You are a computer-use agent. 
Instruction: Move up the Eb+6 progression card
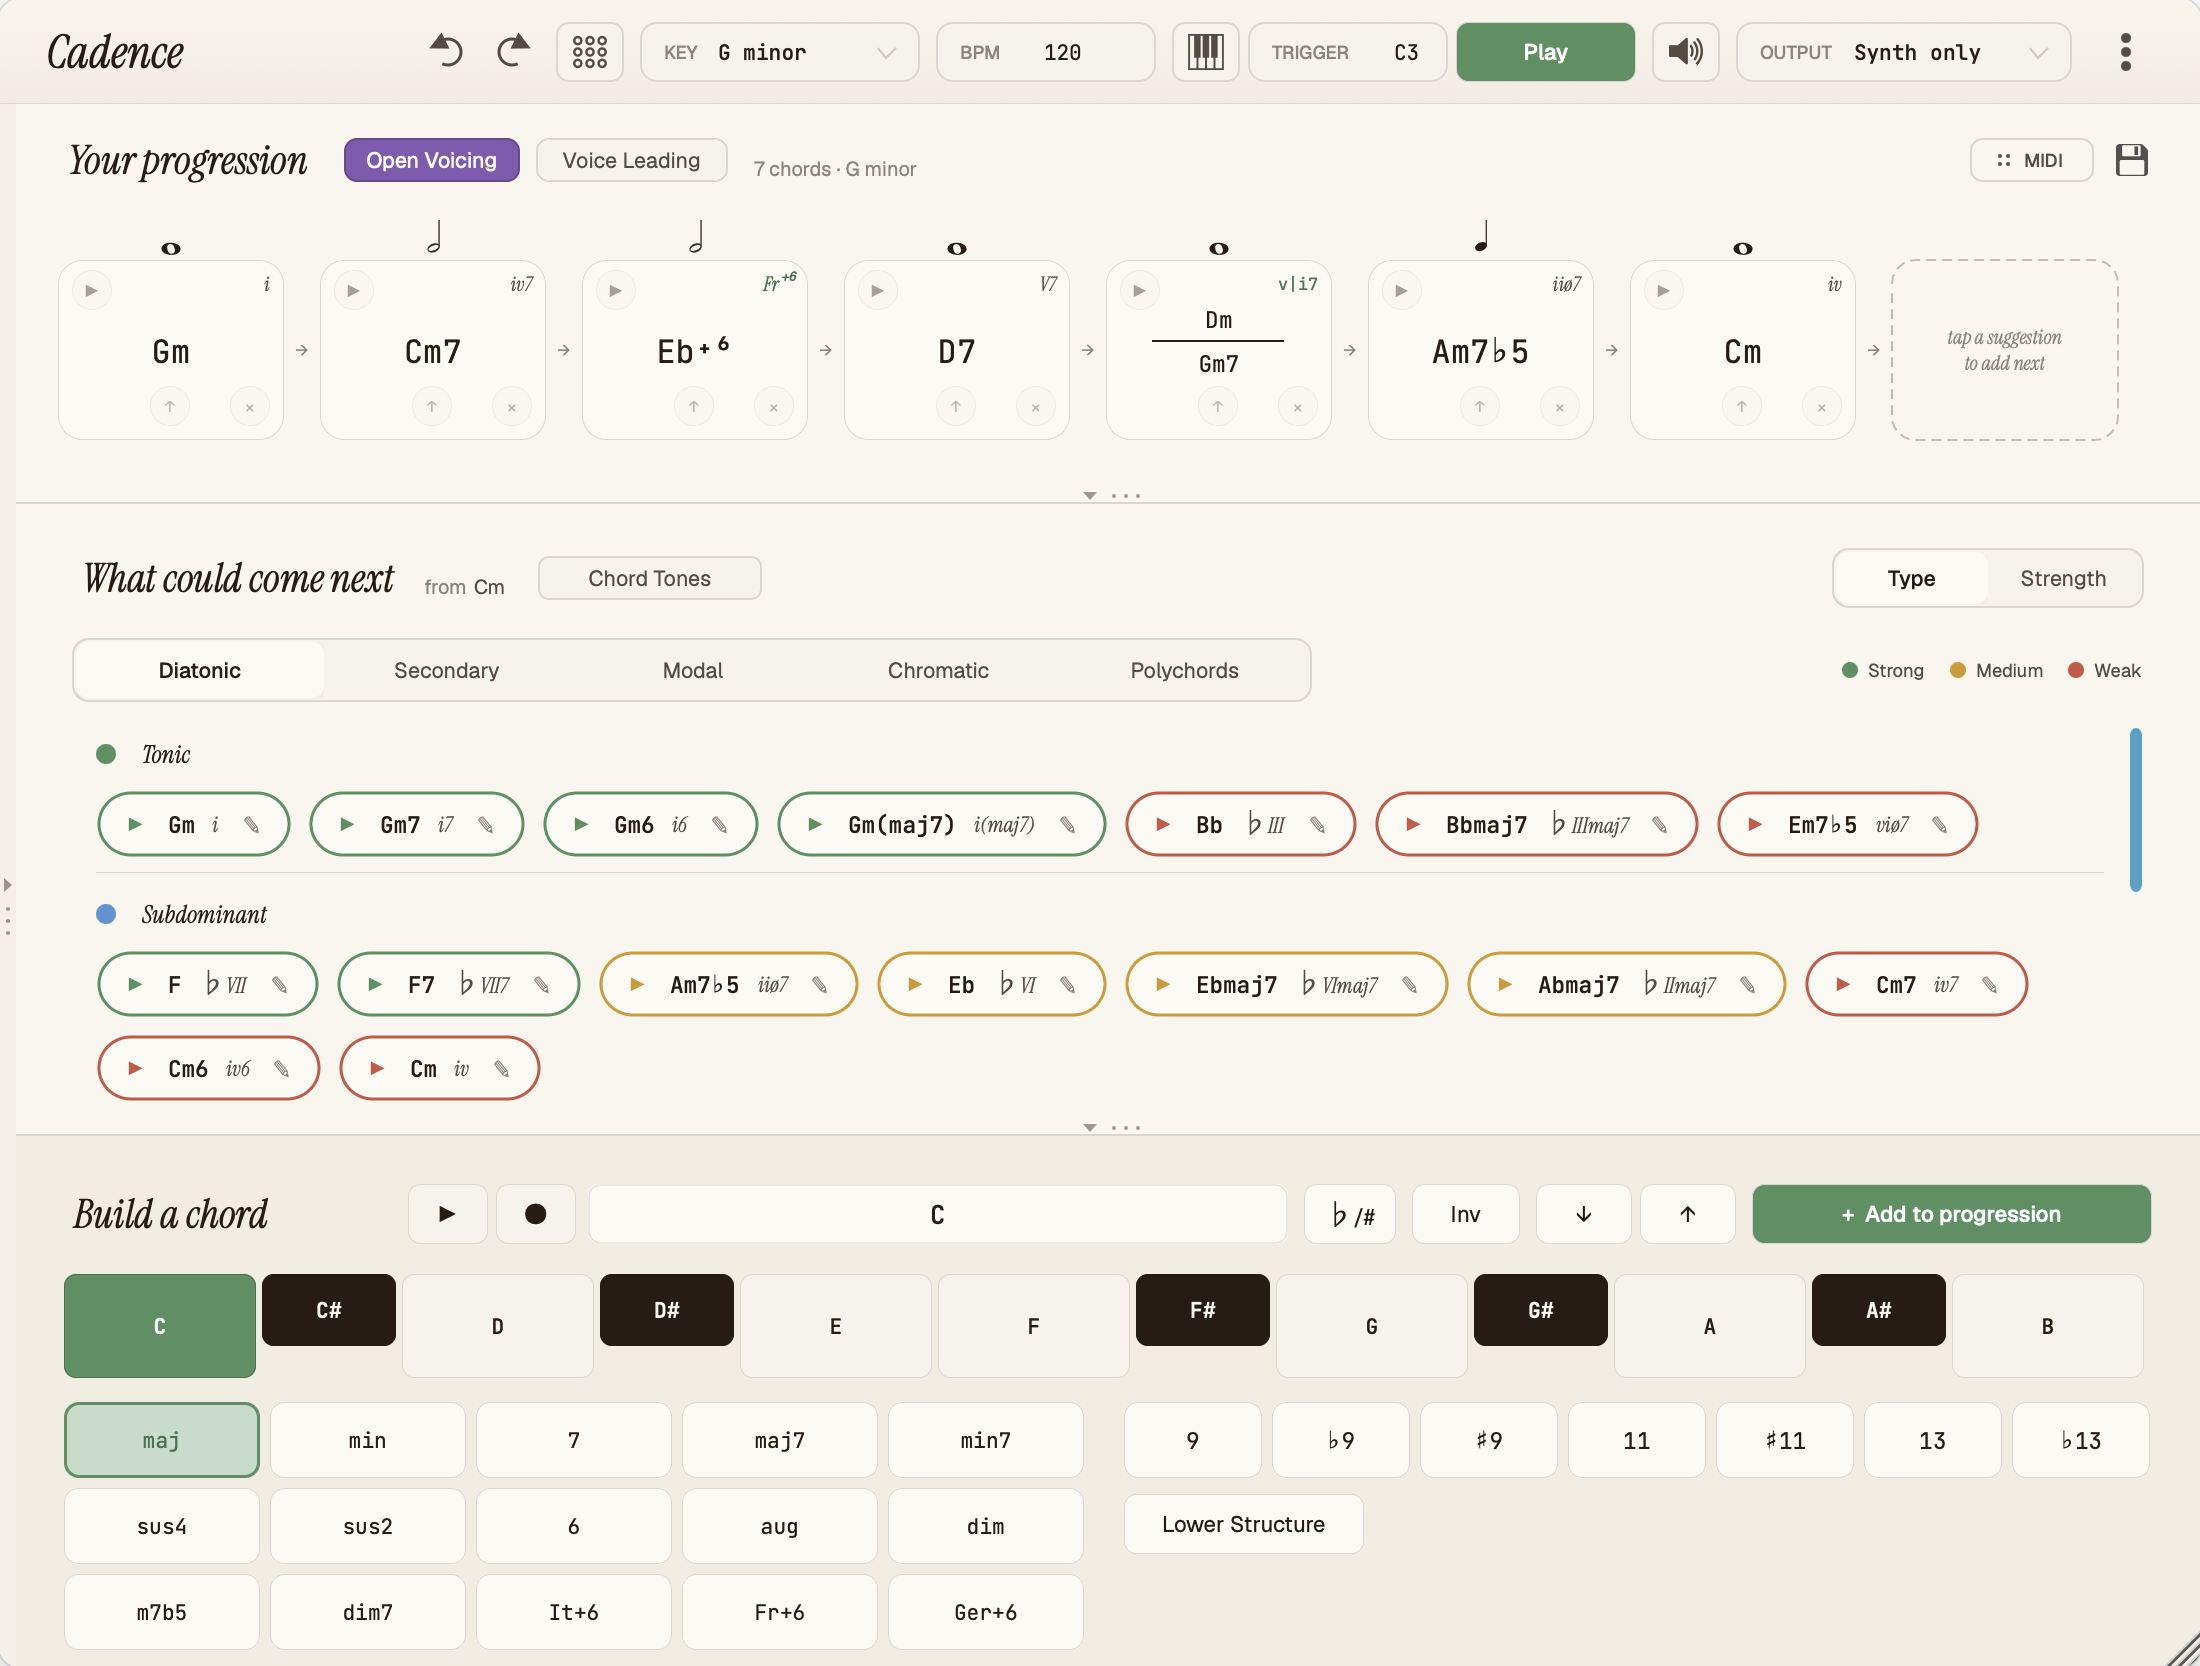pyautogui.click(x=694, y=407)
